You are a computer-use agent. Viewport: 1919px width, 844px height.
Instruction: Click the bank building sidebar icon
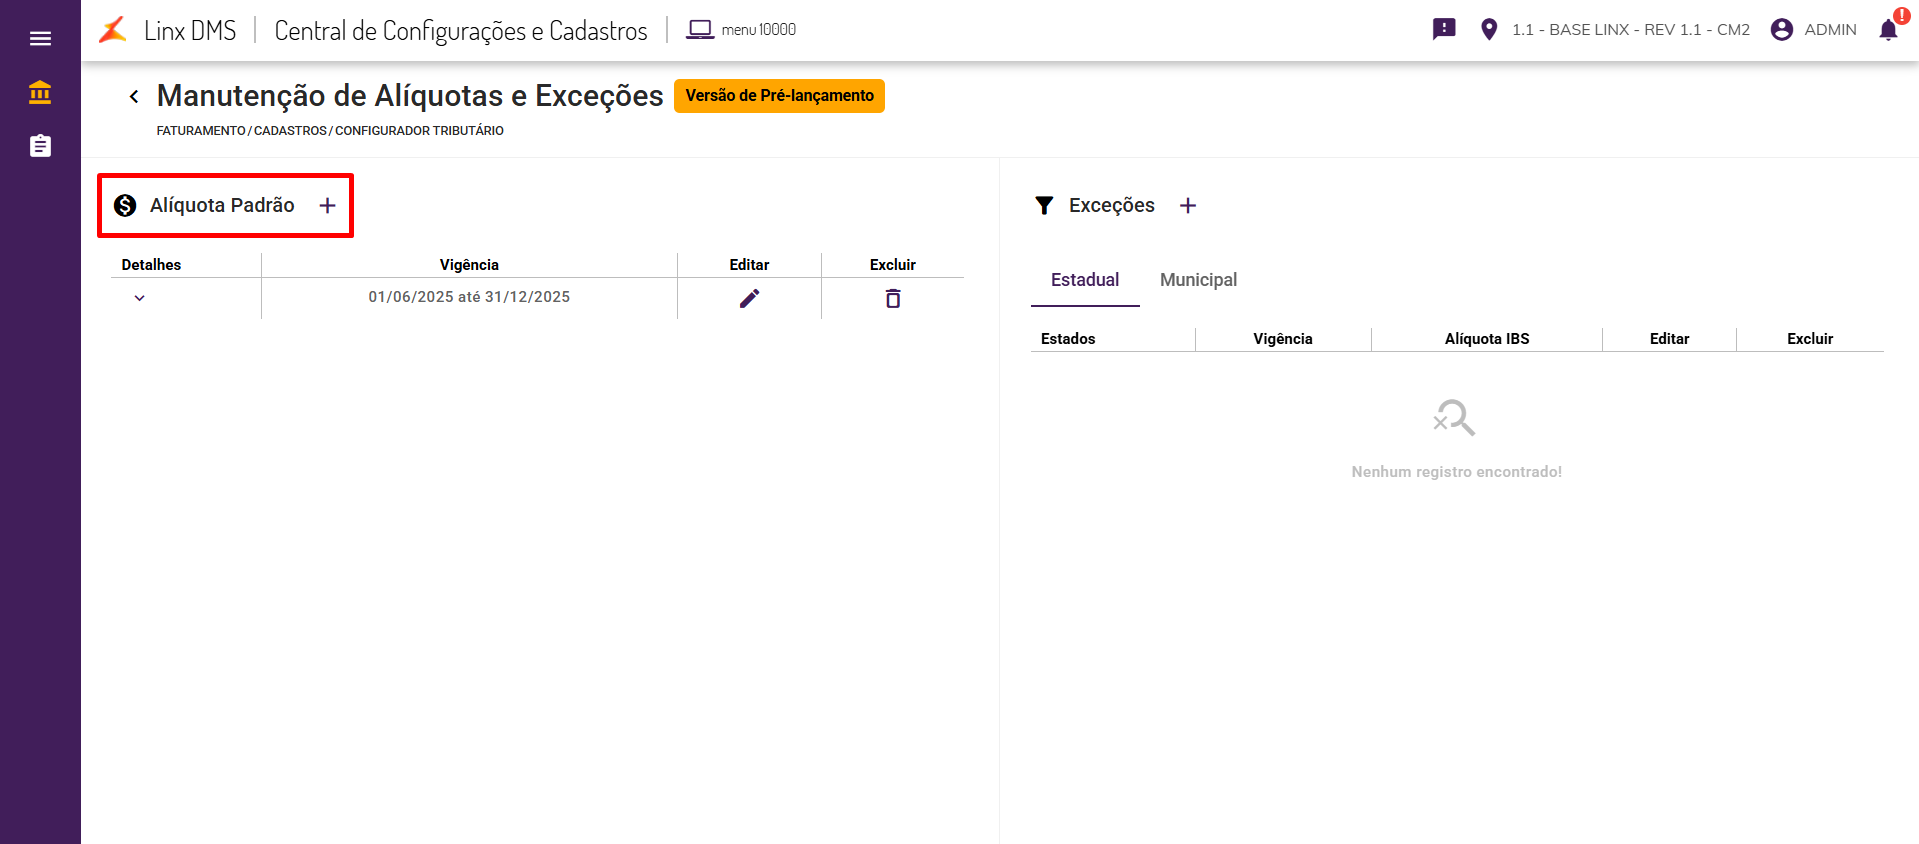point(40,93)
